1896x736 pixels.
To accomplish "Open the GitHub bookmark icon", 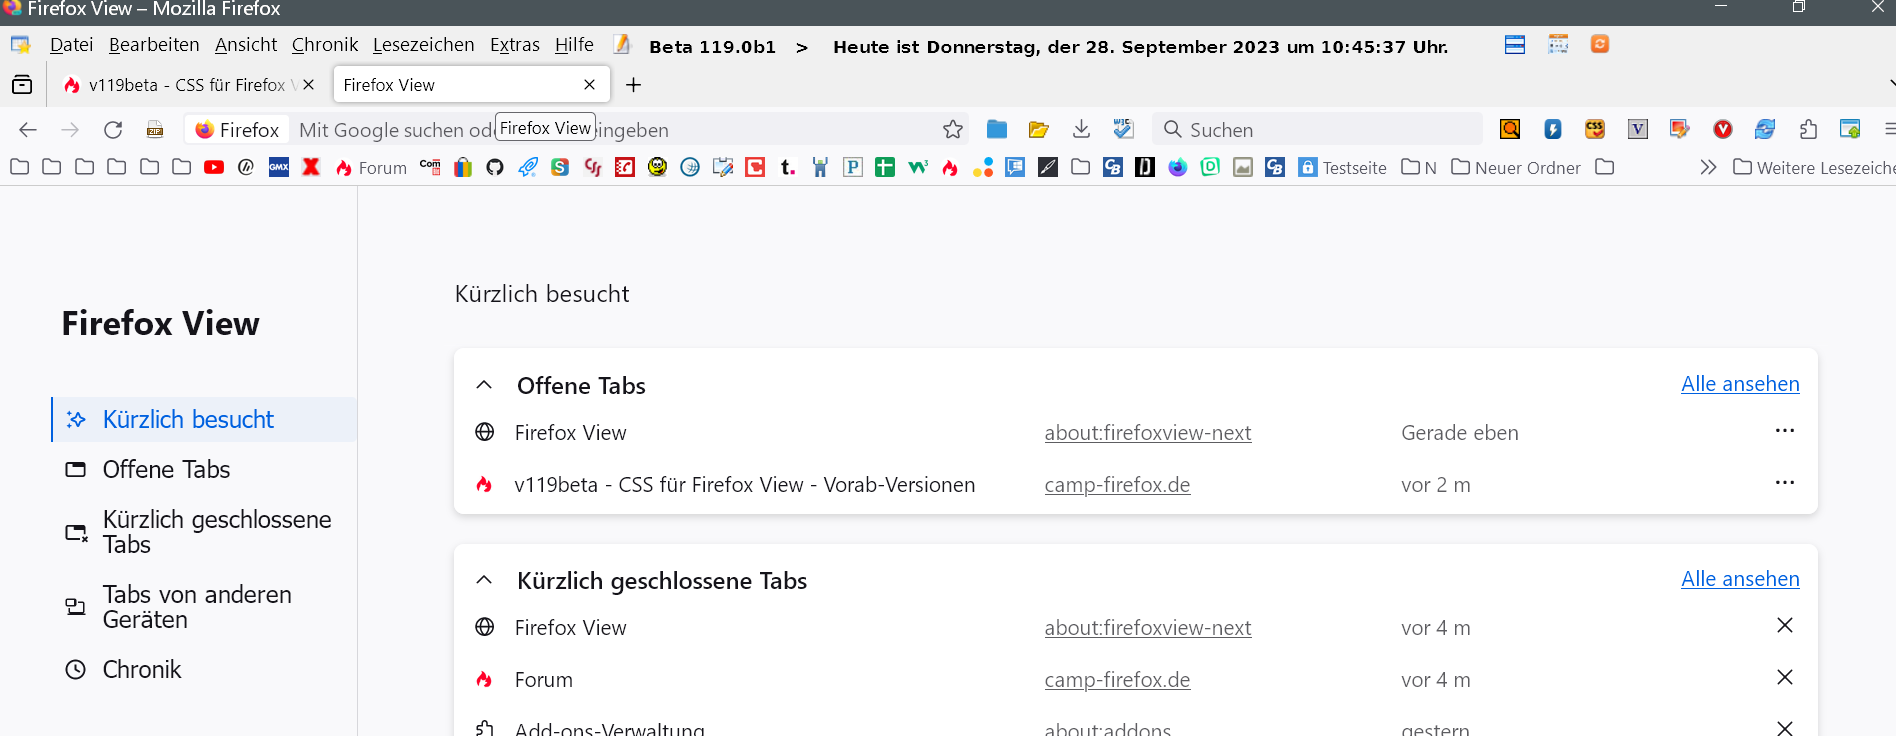I will click(495, 167).
